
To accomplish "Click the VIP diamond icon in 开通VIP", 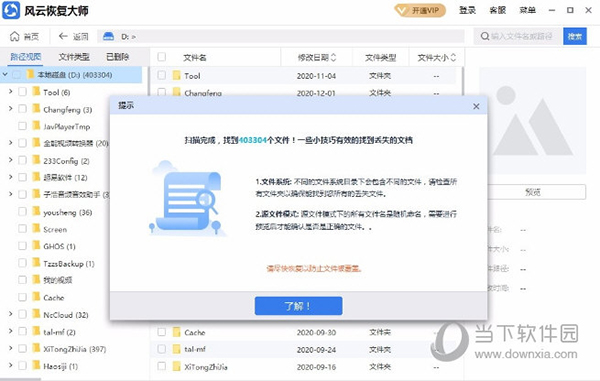I will pyautogui.click(x=402, y=11).
